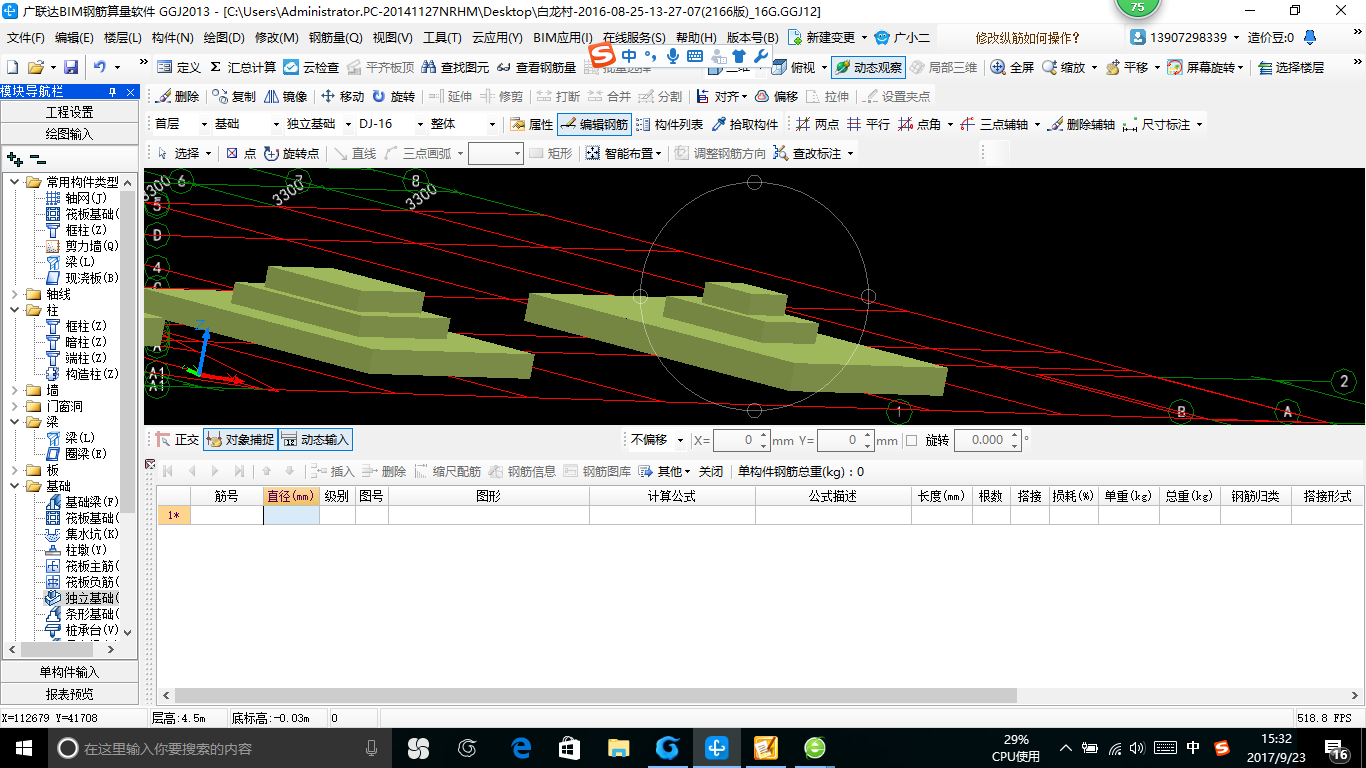
Task: Select the 删除 delete tool
Action: coord(179,96)
